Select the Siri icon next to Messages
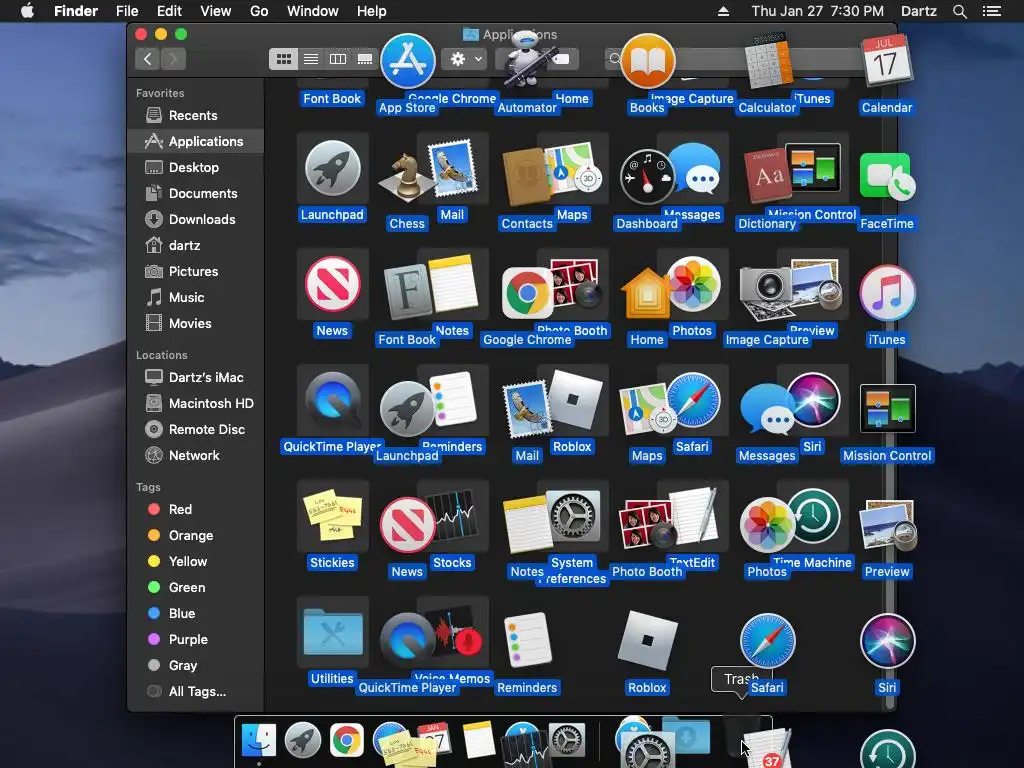1024x768 pixels. click(x=813, y=400)
